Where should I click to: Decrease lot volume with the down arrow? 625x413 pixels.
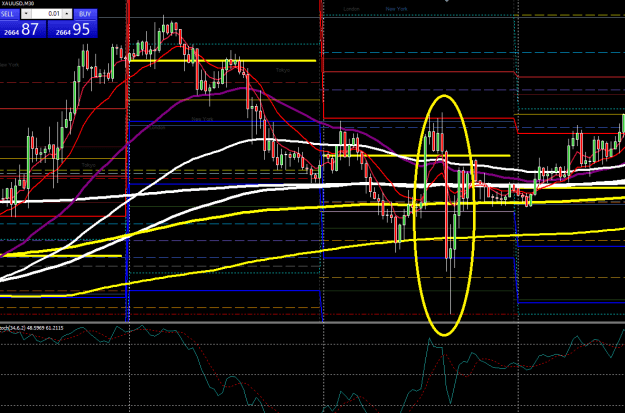(x=26, y=14)
